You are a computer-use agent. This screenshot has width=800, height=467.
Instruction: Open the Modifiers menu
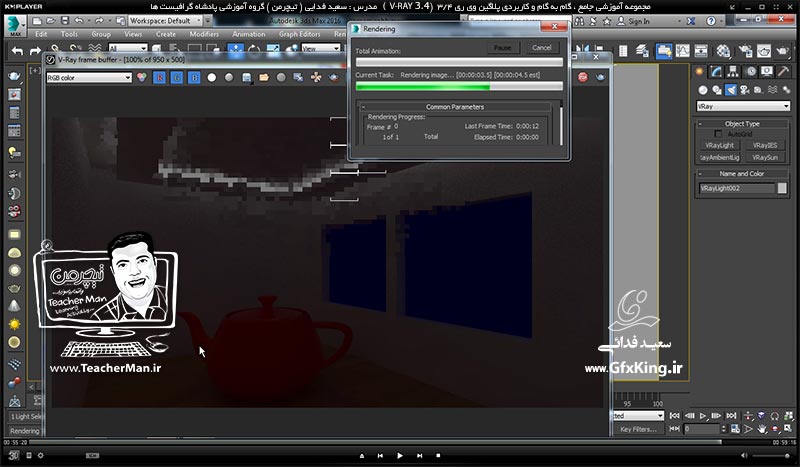[204, 34]
